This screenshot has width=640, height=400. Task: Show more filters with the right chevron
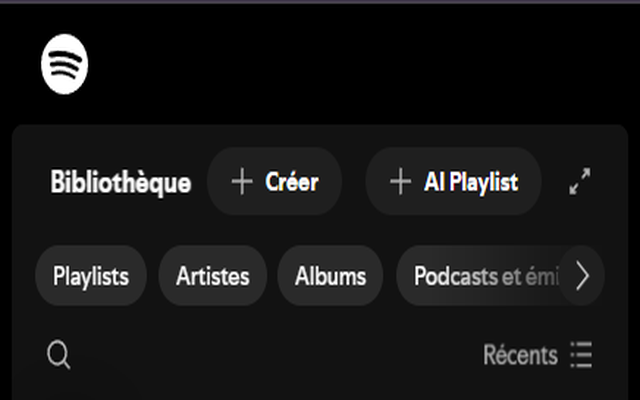582,276
